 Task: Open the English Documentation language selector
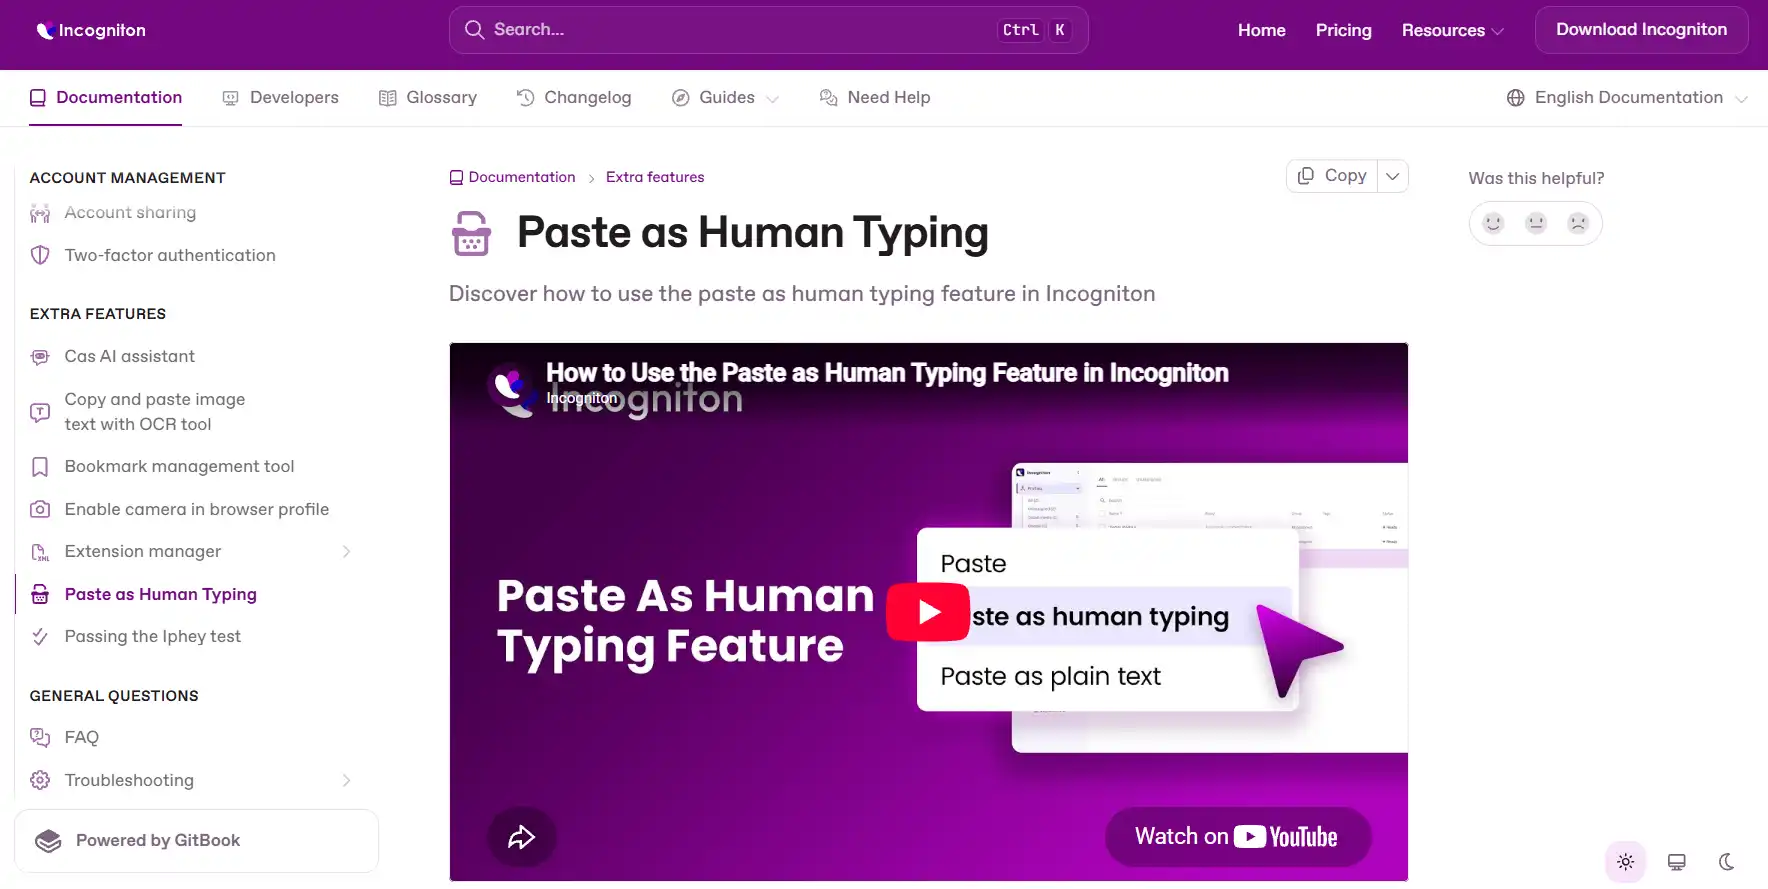[1627, 98]
